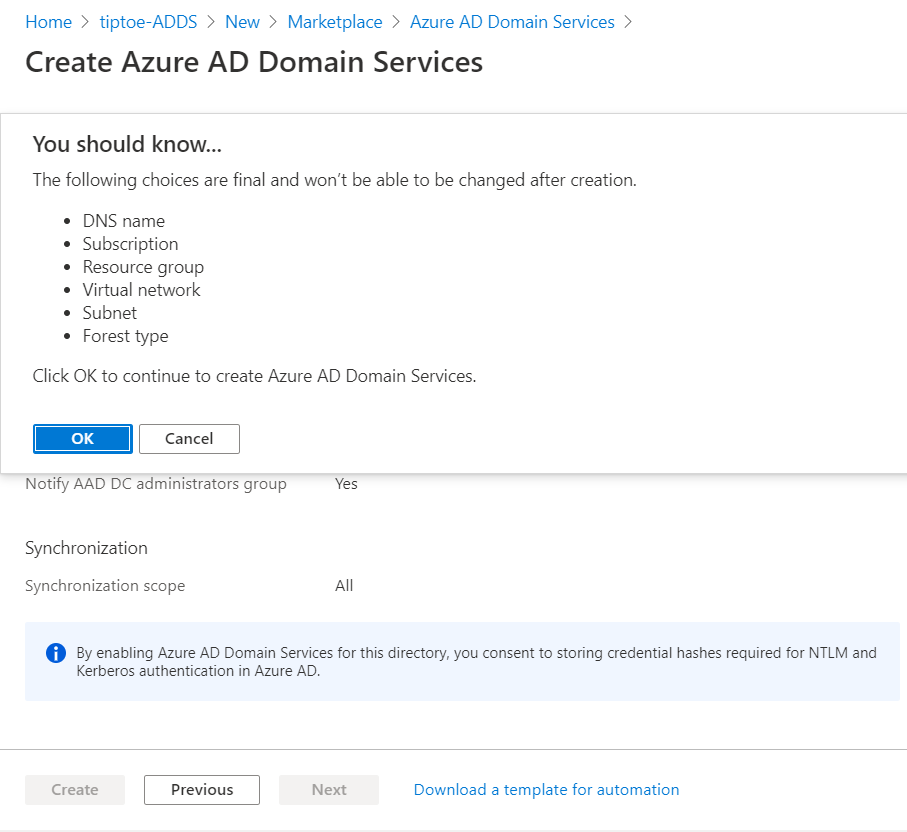
Task: Click 'Notify AAD DC administrators group' label
Action: pyautogui.click(x=156, y=484)
